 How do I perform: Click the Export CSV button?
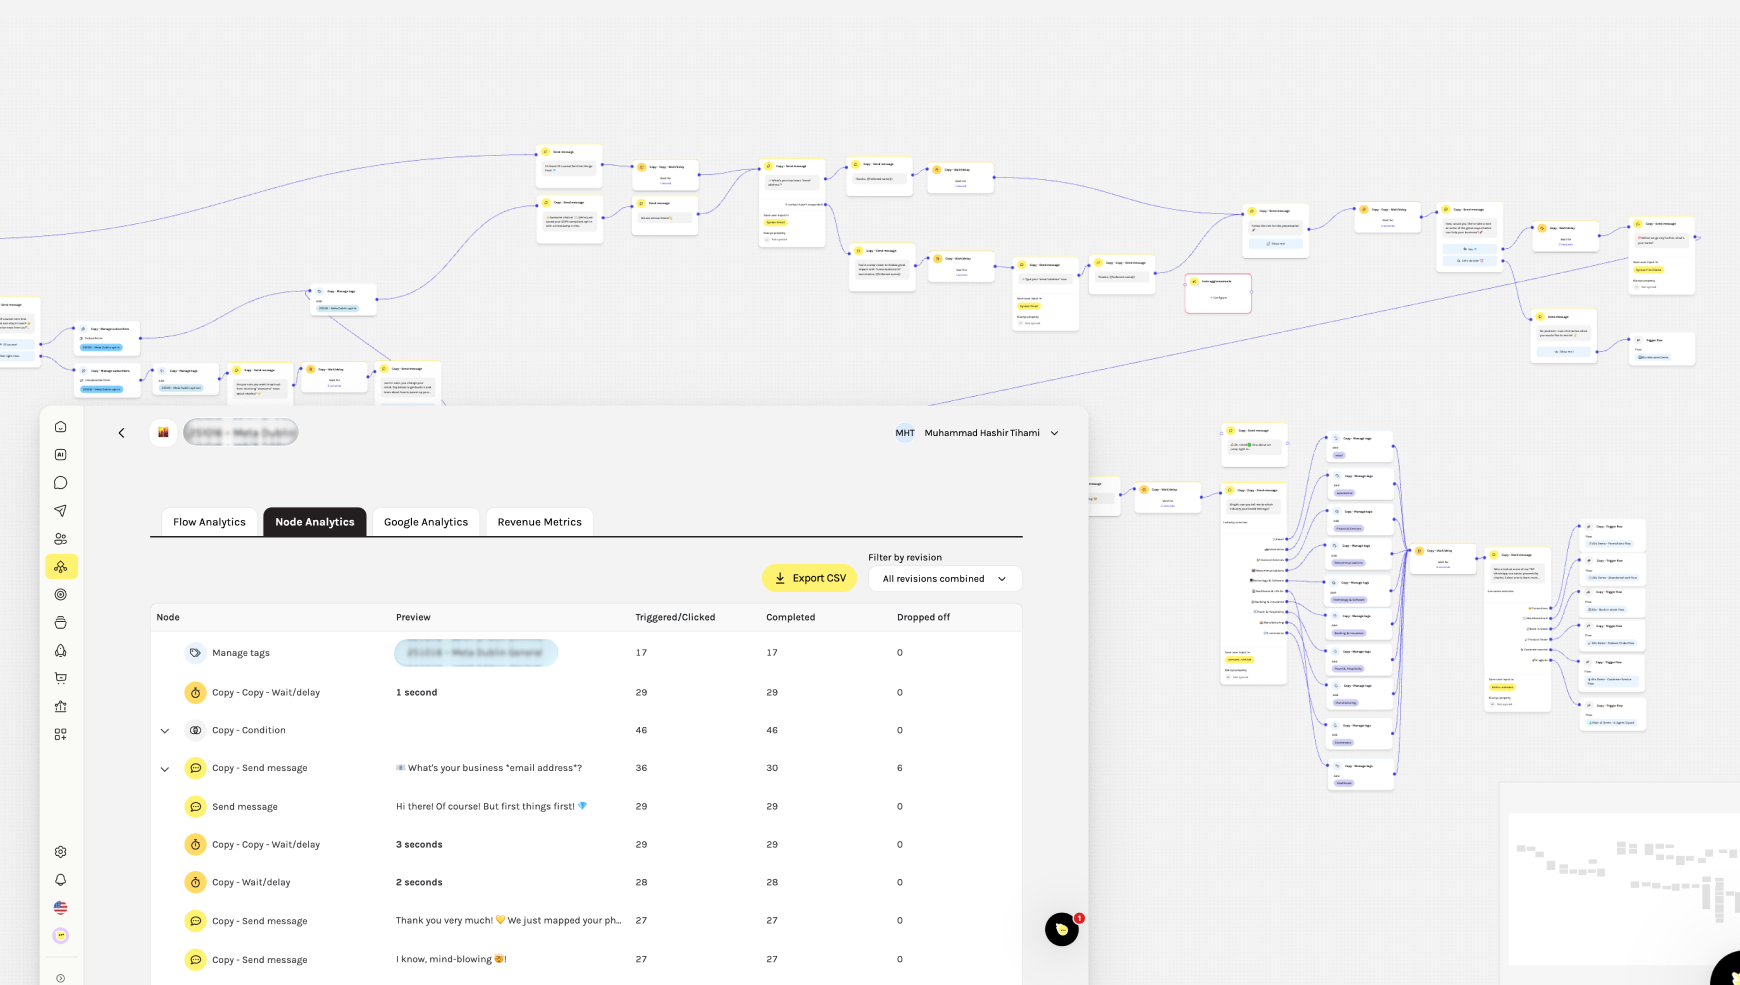809,577
